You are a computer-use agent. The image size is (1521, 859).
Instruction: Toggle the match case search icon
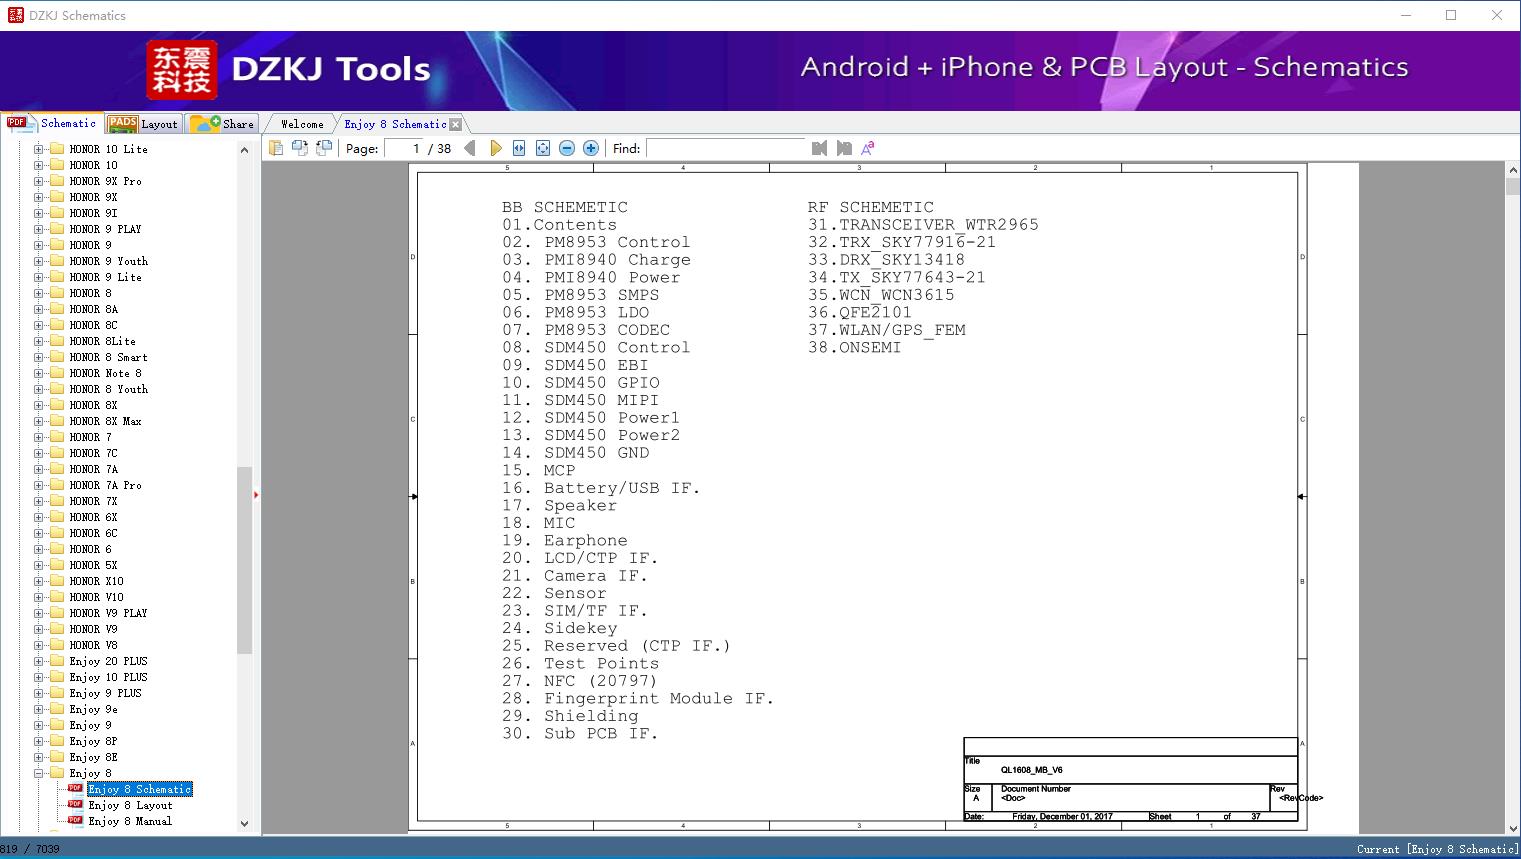(x=868, y=148)
